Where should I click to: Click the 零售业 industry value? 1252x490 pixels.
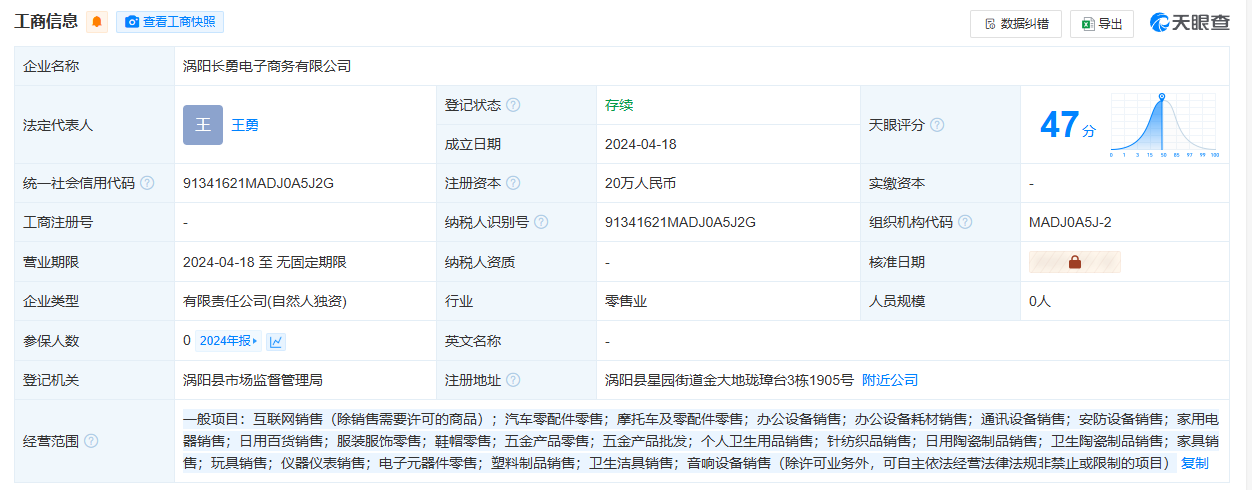pos(626,301)
